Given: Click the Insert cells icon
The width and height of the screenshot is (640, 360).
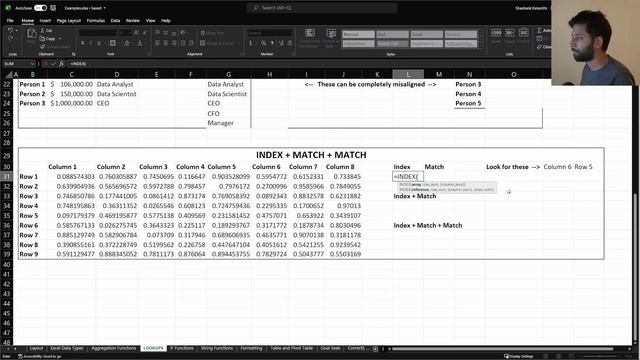Looking at the screenshot, I should pyautogui.click(x=496, y=33).
